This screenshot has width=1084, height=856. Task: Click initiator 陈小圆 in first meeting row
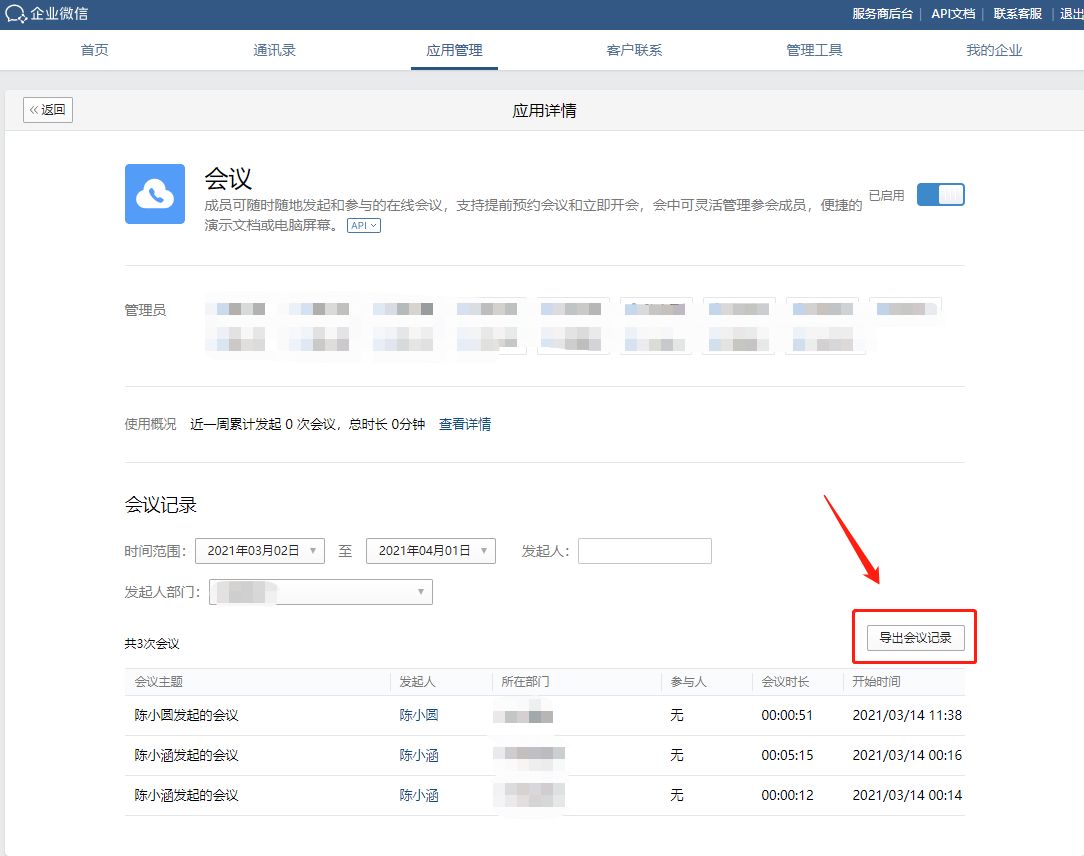pos(419,715)
